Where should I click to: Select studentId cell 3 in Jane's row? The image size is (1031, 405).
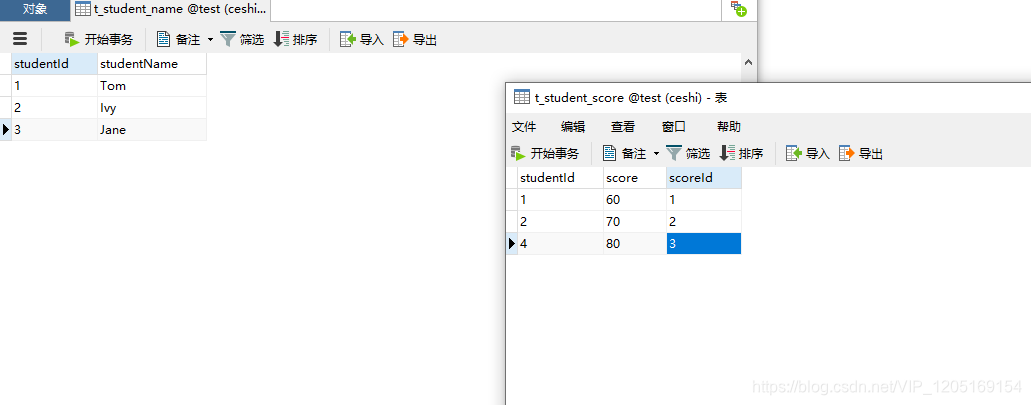tap(55, 130)
